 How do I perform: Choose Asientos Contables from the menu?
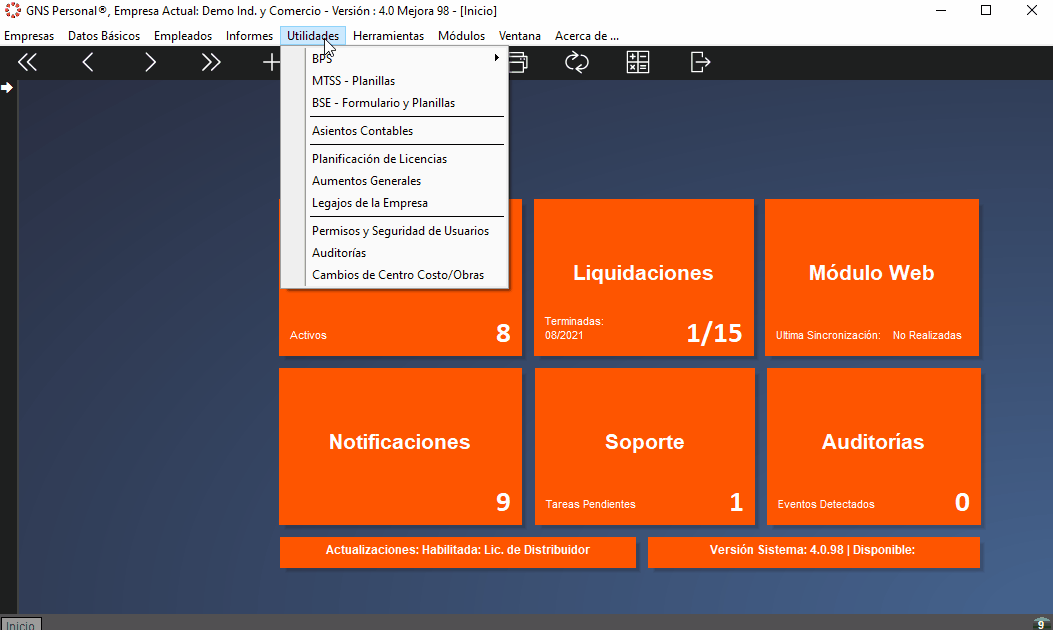tap(406, 131)
